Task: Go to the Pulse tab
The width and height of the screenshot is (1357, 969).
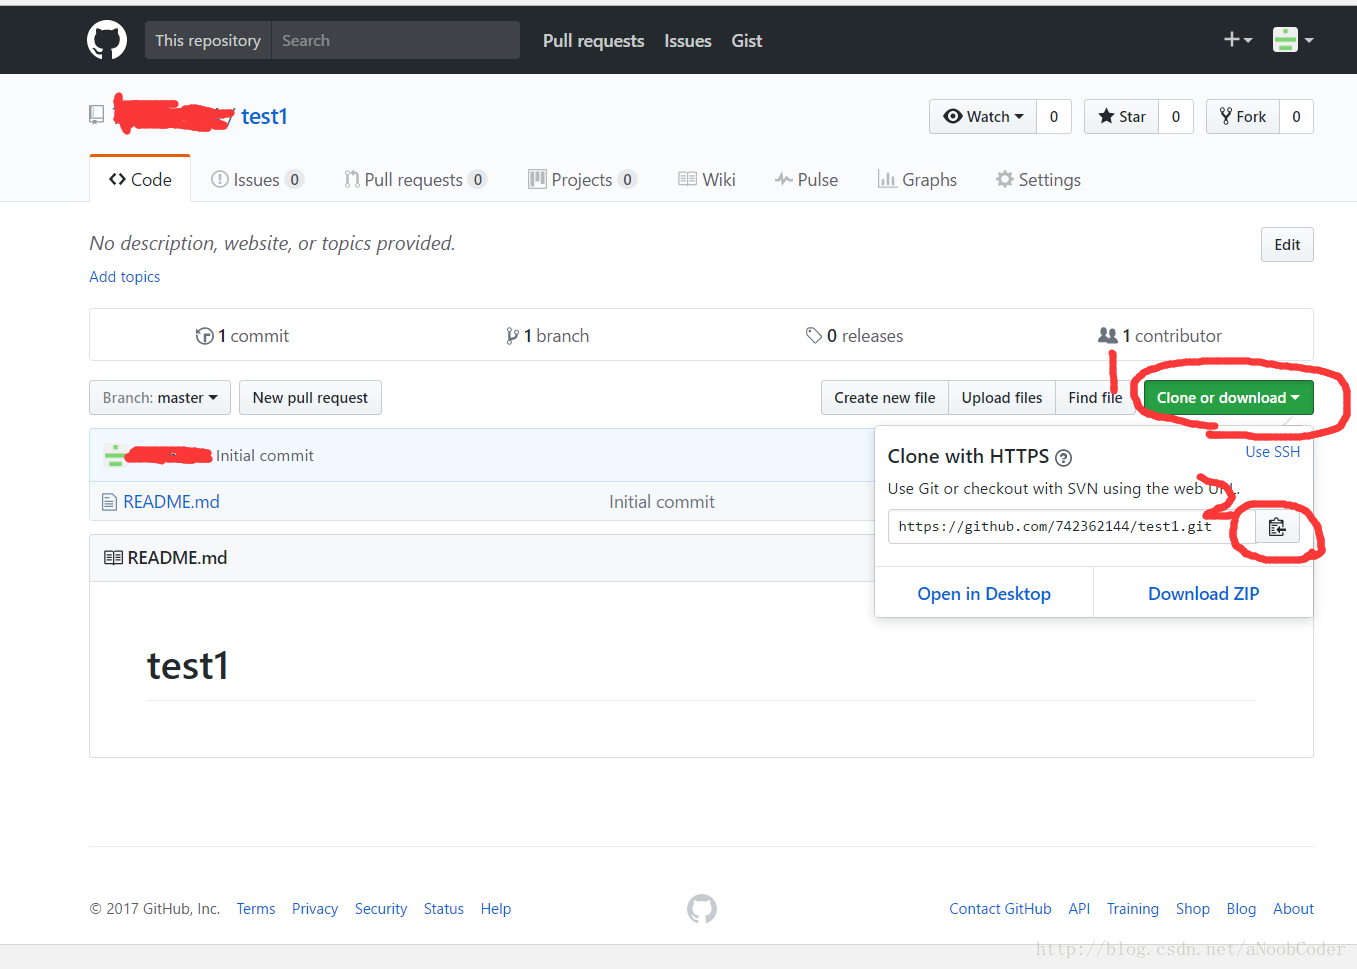Action: pyautogui.click(x=806, y=179)
